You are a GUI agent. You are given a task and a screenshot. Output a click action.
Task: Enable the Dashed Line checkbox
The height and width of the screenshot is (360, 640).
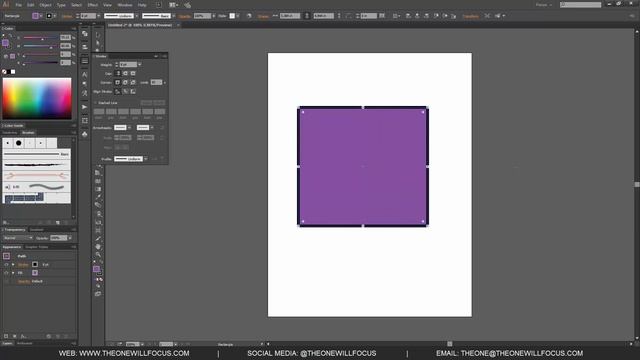[x=95, y=103]
